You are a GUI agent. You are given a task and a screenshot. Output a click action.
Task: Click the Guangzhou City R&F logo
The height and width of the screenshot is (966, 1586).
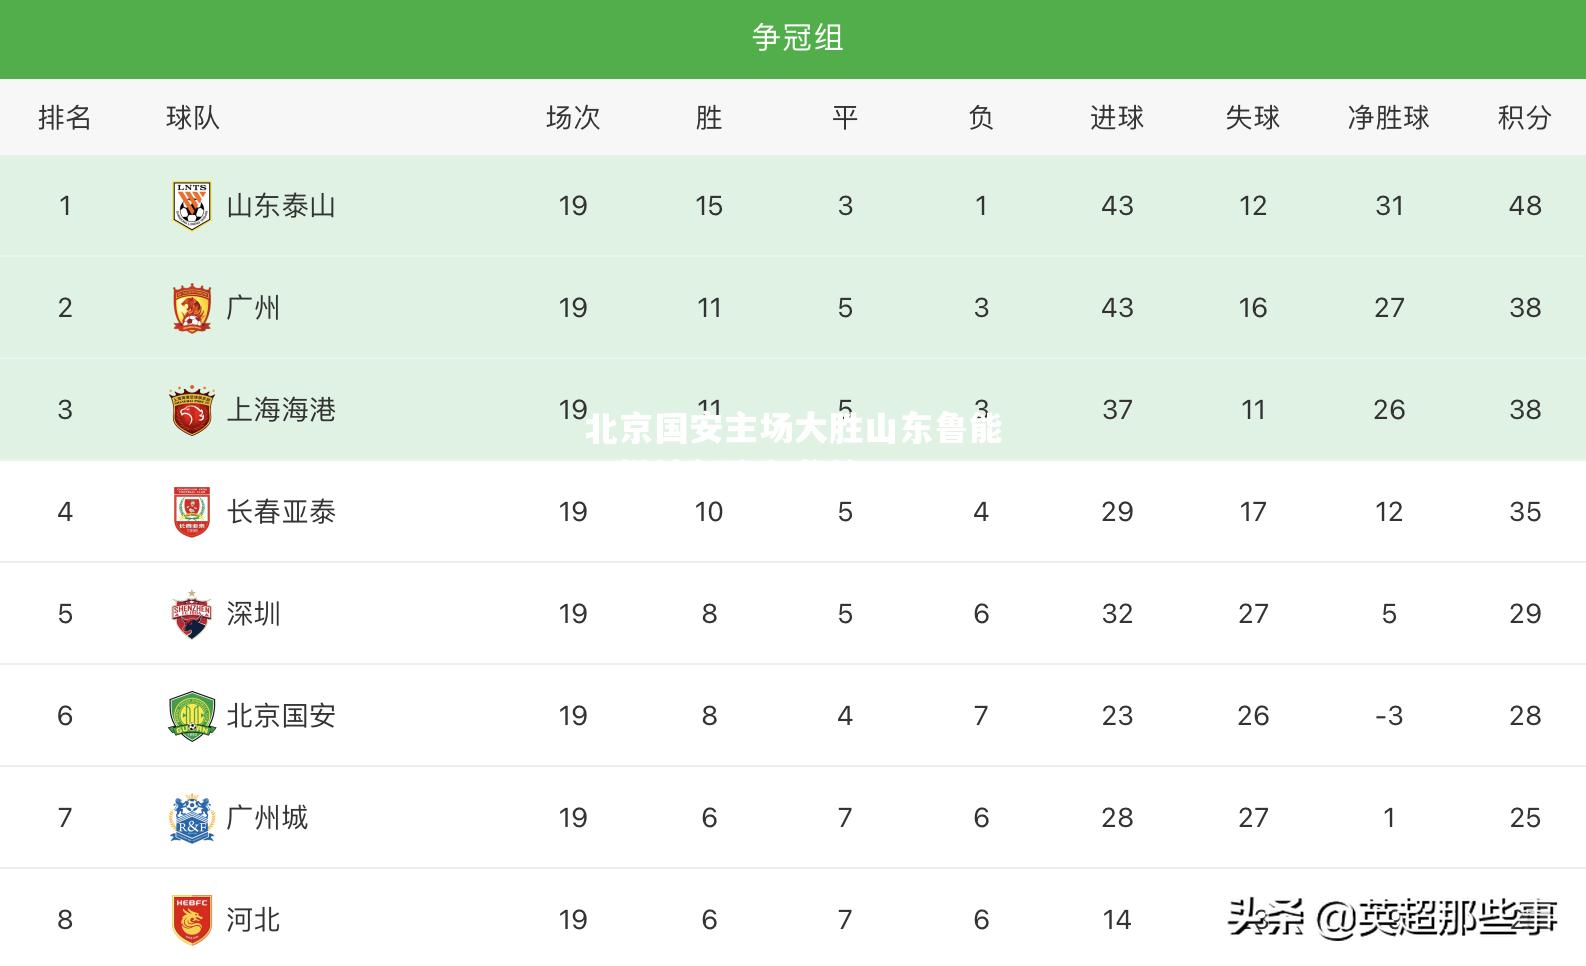click(191, 818)
